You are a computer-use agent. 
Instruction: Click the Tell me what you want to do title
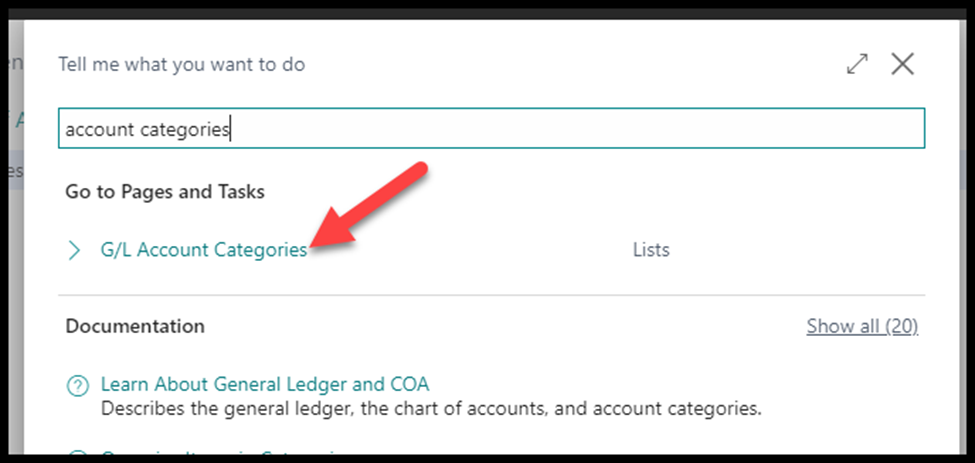pyautogui.click(x=181, y=64)
